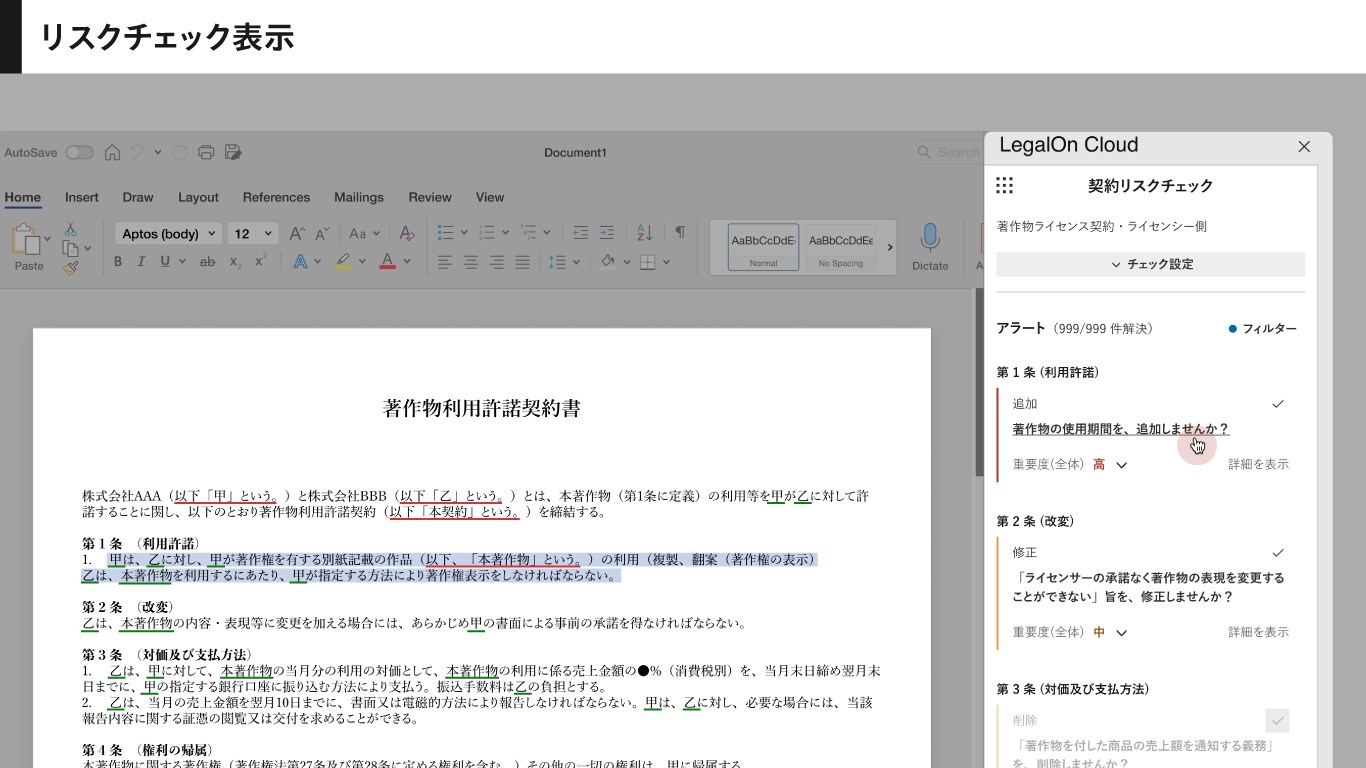The width and height of the screenshot is (1366, 768).
Task: Click the Home icon in Word's title bar
Action: point(112,153)
